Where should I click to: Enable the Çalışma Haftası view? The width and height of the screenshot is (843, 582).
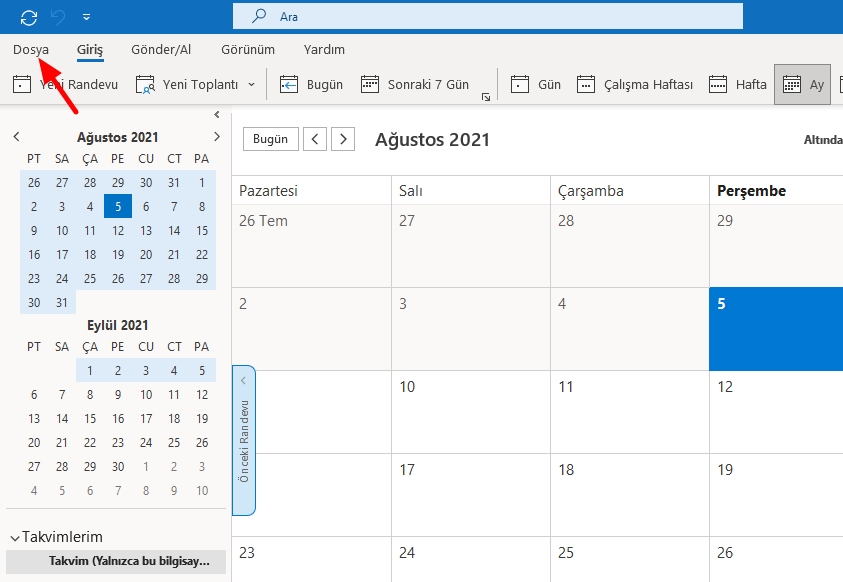pos(651,84)
